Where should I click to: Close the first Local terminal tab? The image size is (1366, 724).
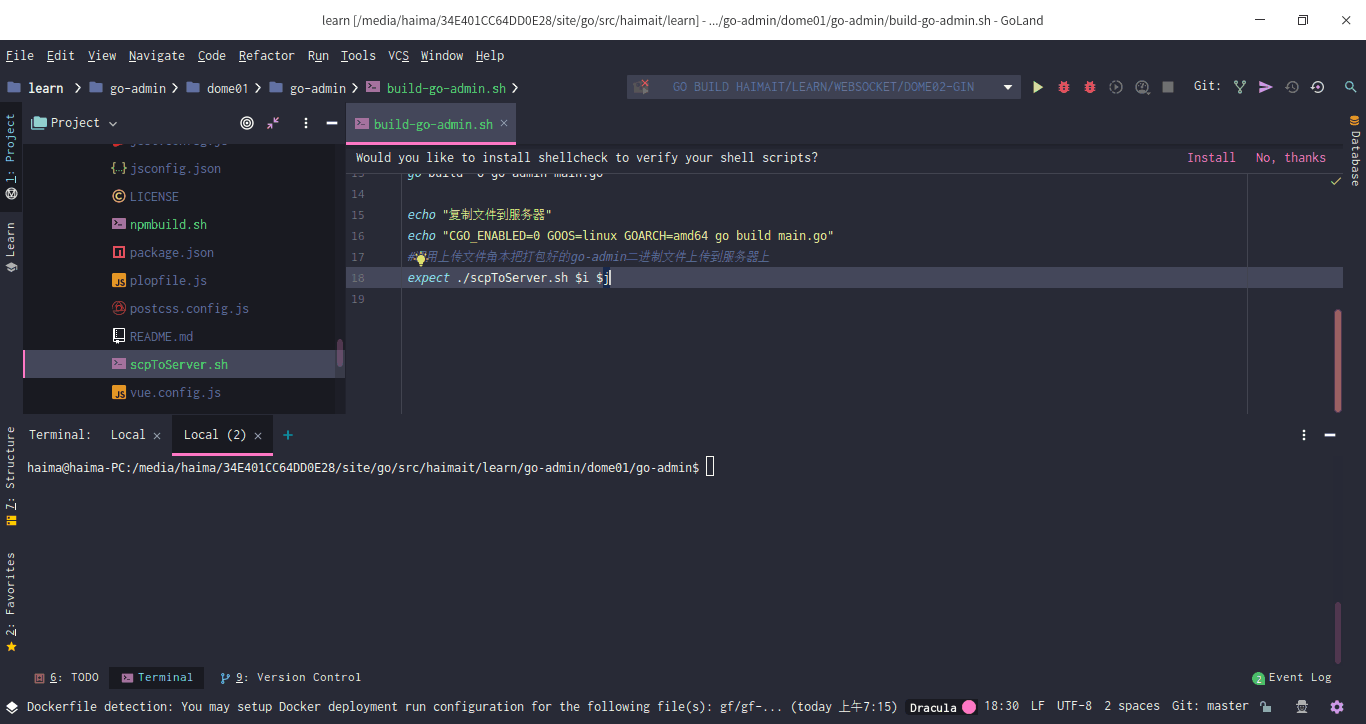click(156, 435)
